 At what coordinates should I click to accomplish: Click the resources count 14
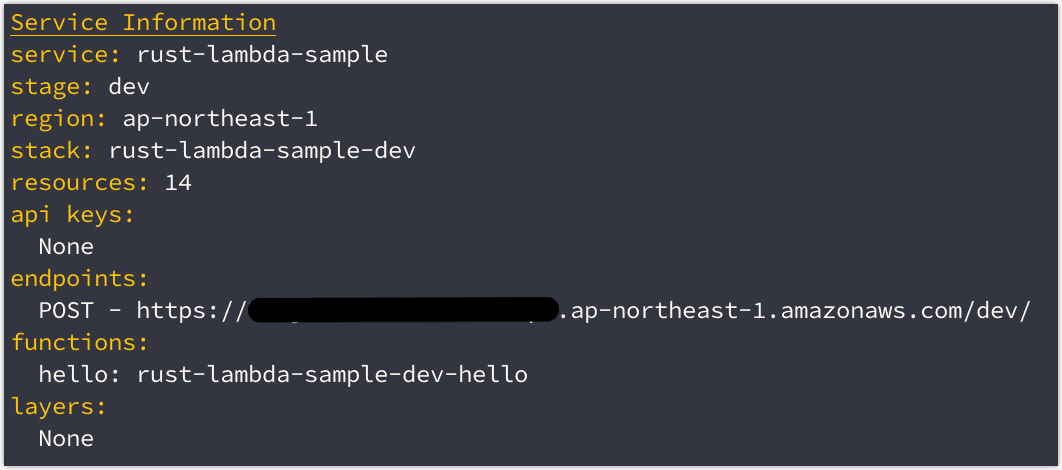pyautogui.click(x=179, y=182)
